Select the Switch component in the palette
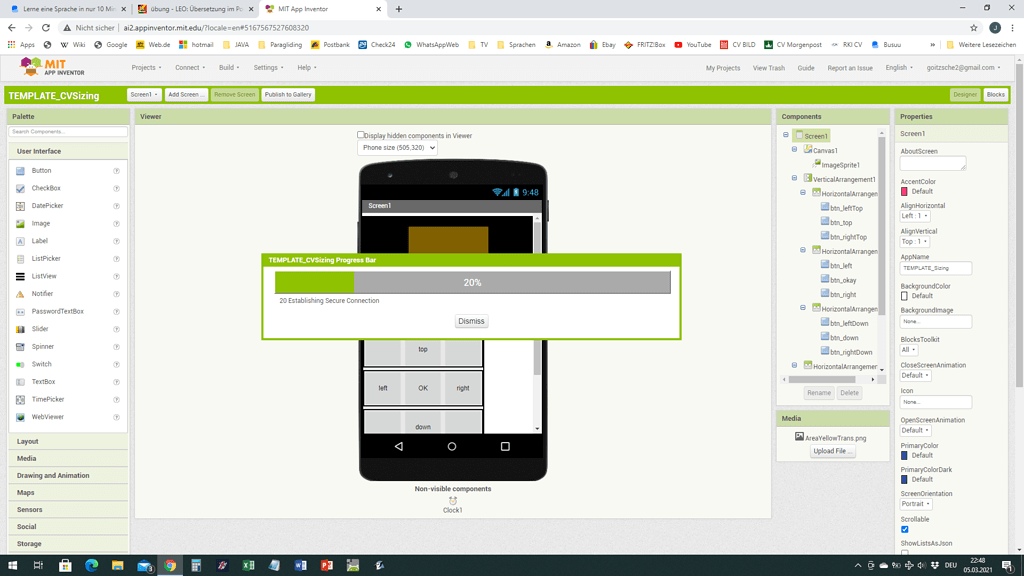1024x576 pixels. point(40,363)
